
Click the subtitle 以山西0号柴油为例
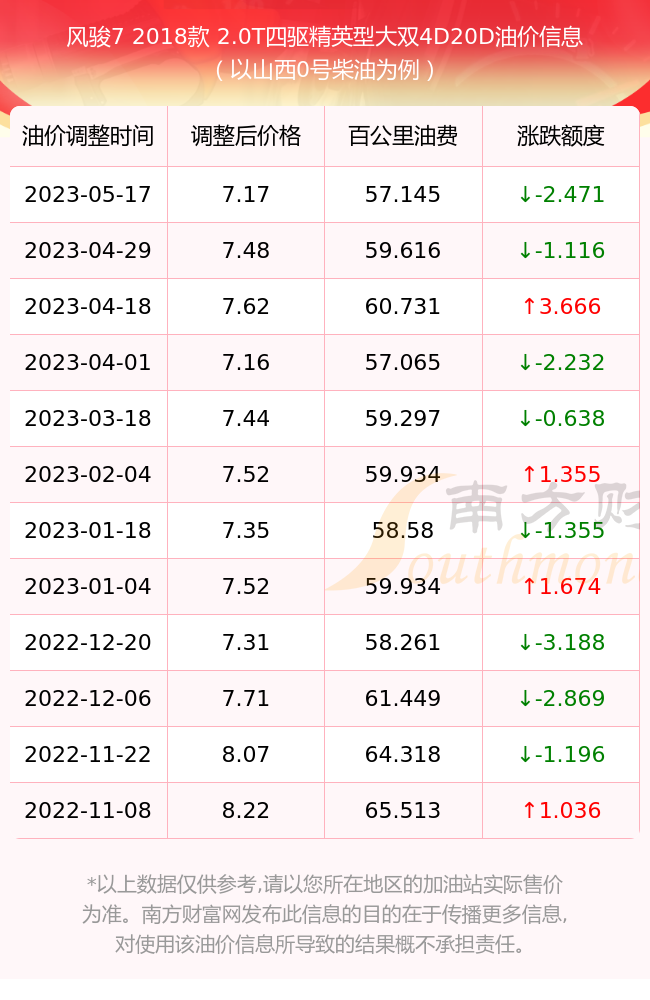pos(325,70)
